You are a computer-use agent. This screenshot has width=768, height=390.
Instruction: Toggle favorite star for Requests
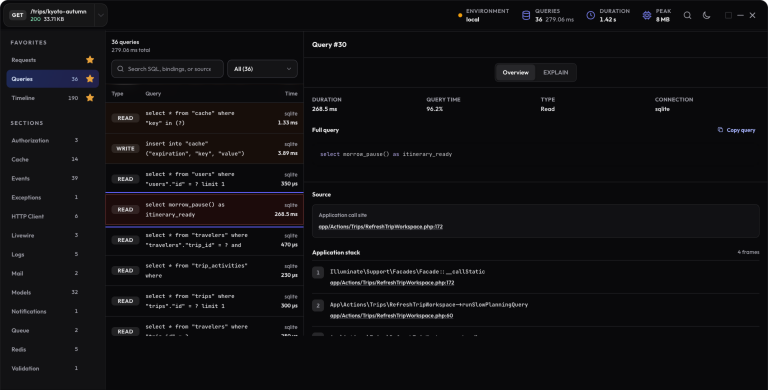click(90, 60)
